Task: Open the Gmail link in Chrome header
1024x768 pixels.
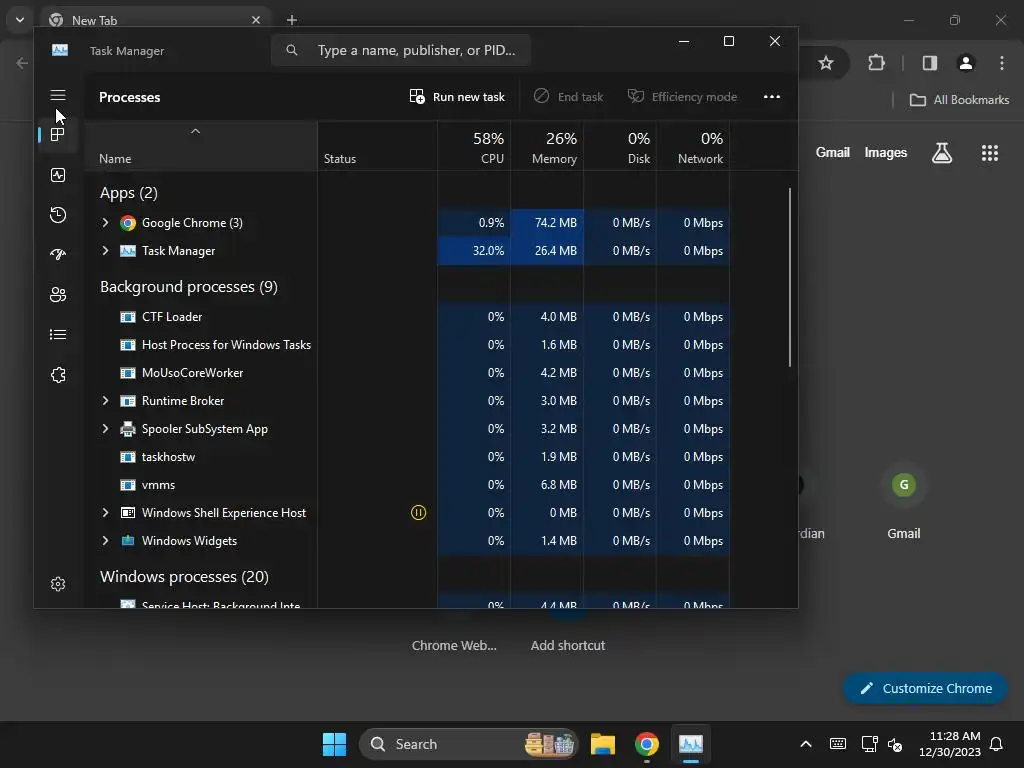Action: (833, 152)
